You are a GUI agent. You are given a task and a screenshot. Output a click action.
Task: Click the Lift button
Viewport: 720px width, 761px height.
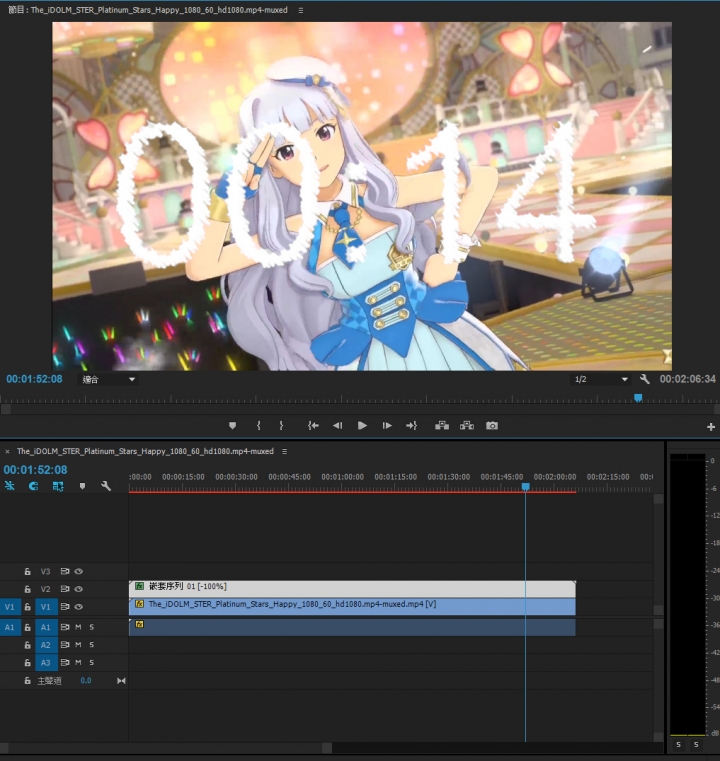click(x=442, y=426)
